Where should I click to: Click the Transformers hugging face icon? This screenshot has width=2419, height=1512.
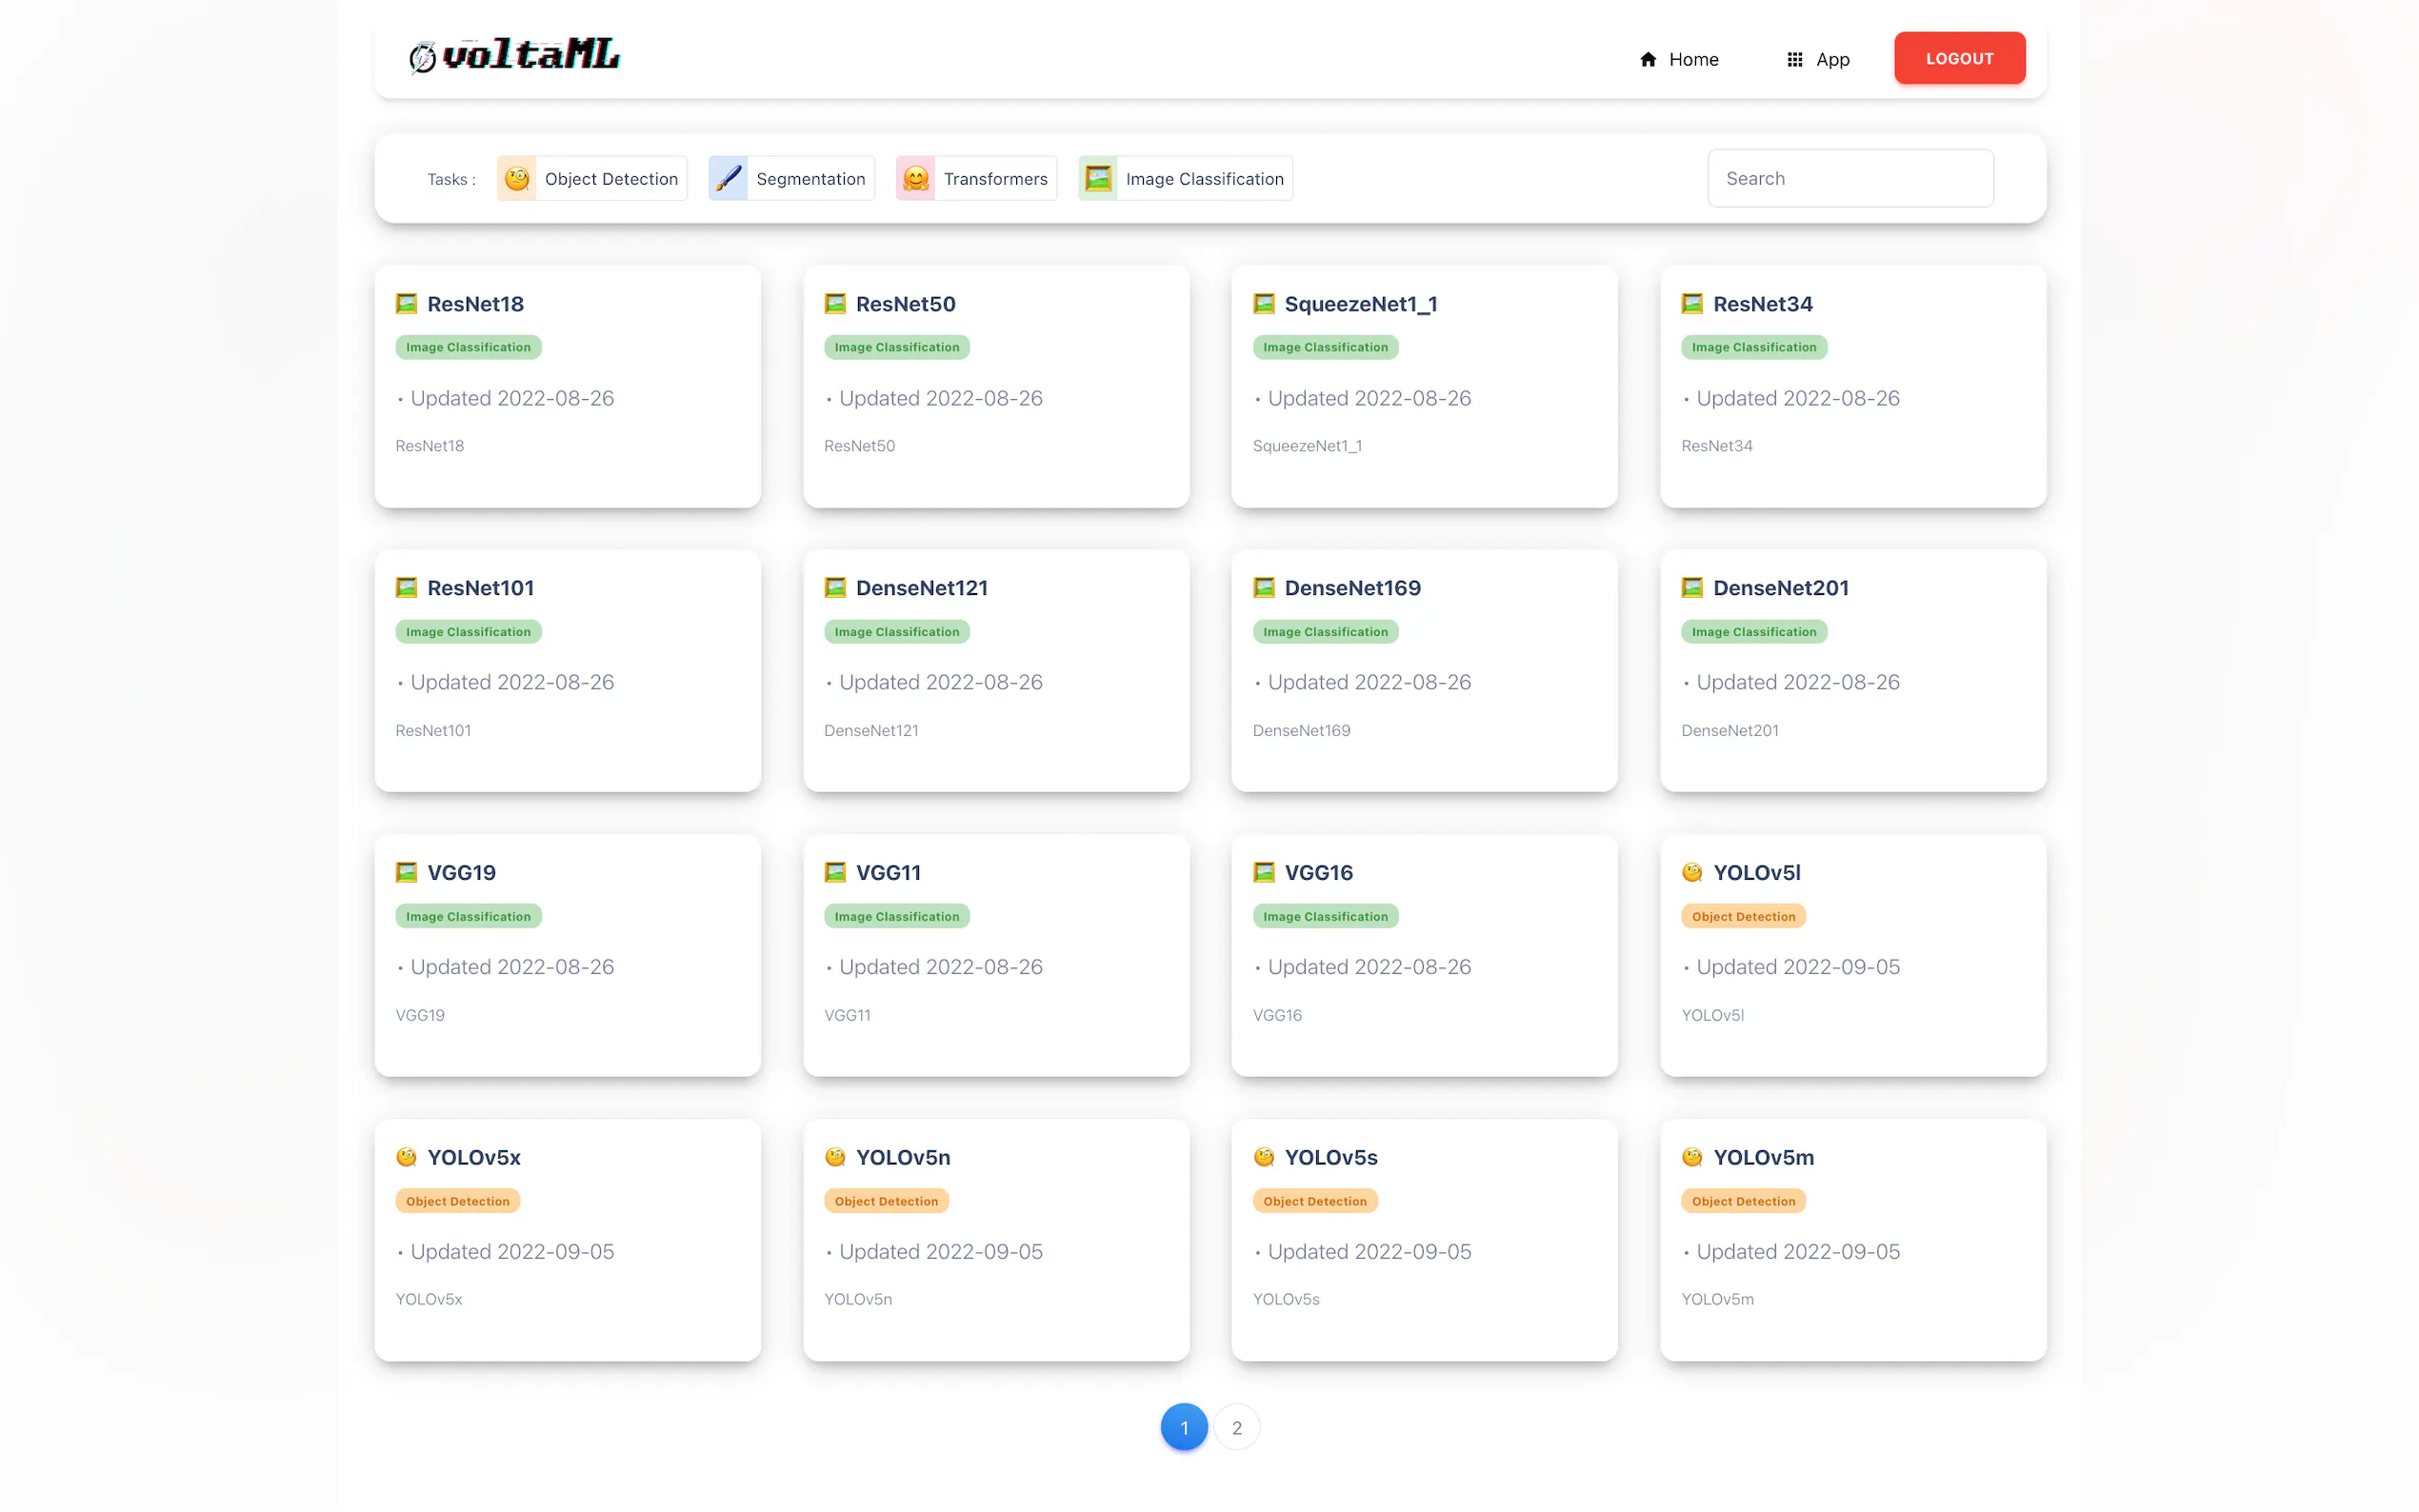click(x=915, y=179)
